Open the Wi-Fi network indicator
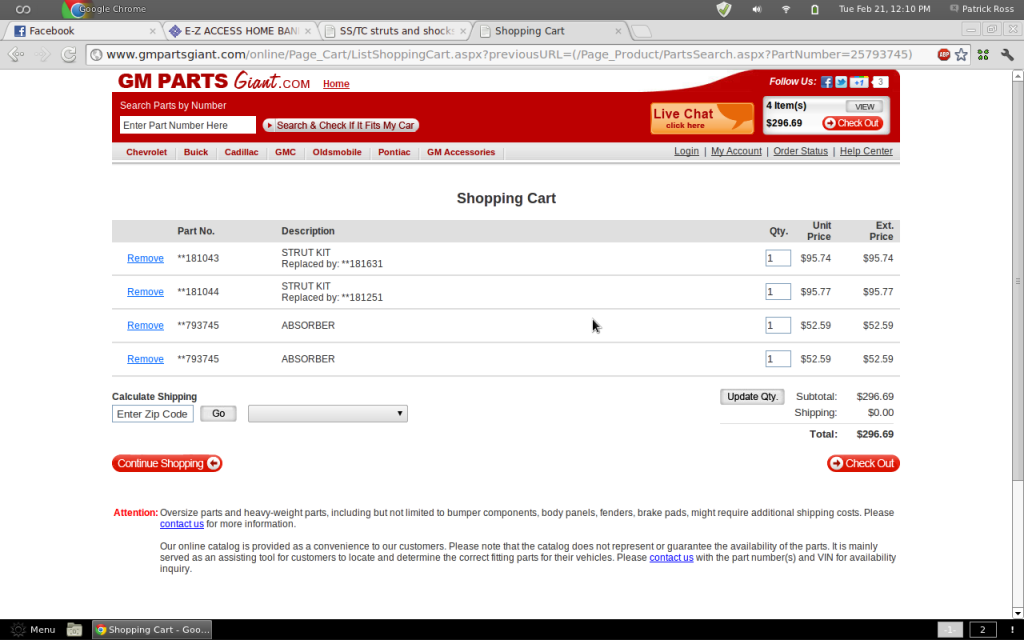Image resolution: width=1024 pixels, height=640 pixels. click(x=786, y=9)
